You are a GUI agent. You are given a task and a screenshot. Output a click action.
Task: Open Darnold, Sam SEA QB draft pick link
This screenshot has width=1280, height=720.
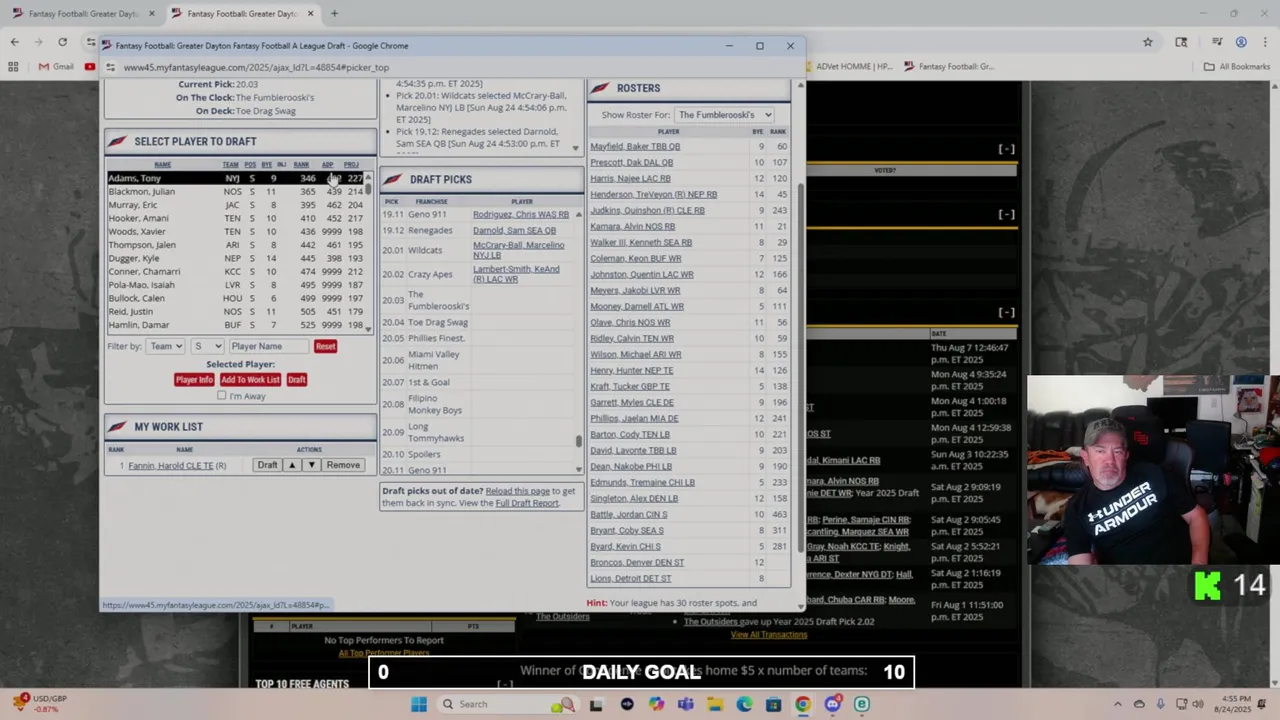(514, 230)
